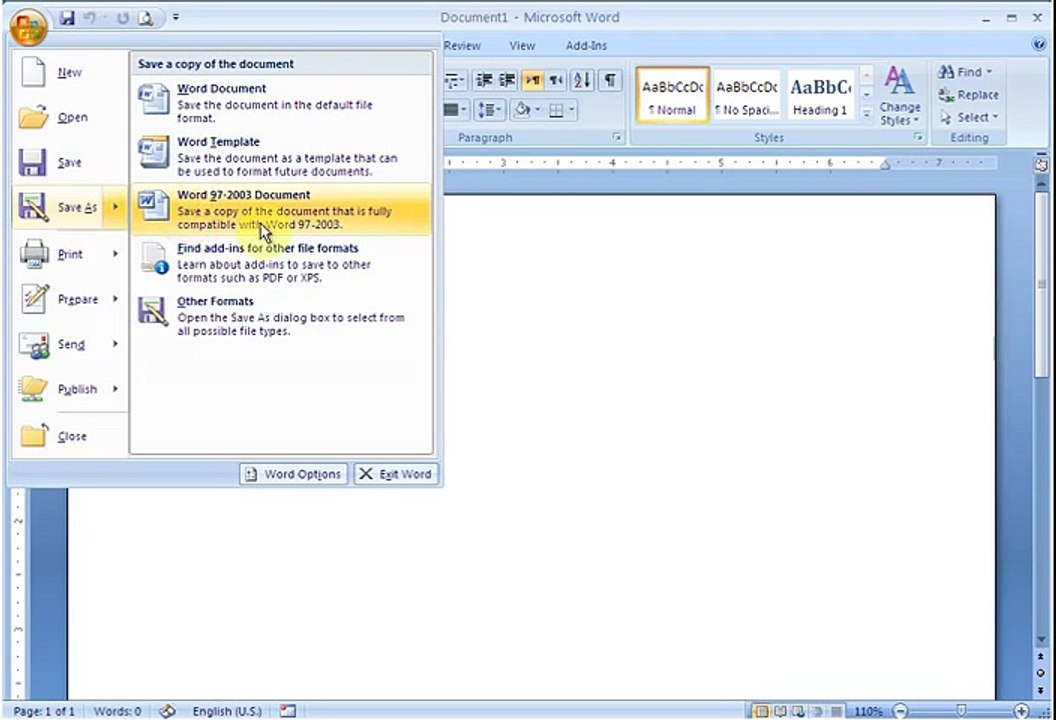Click the Zoom Out minus button
1056x720 pixels.
tap(900, 711)
